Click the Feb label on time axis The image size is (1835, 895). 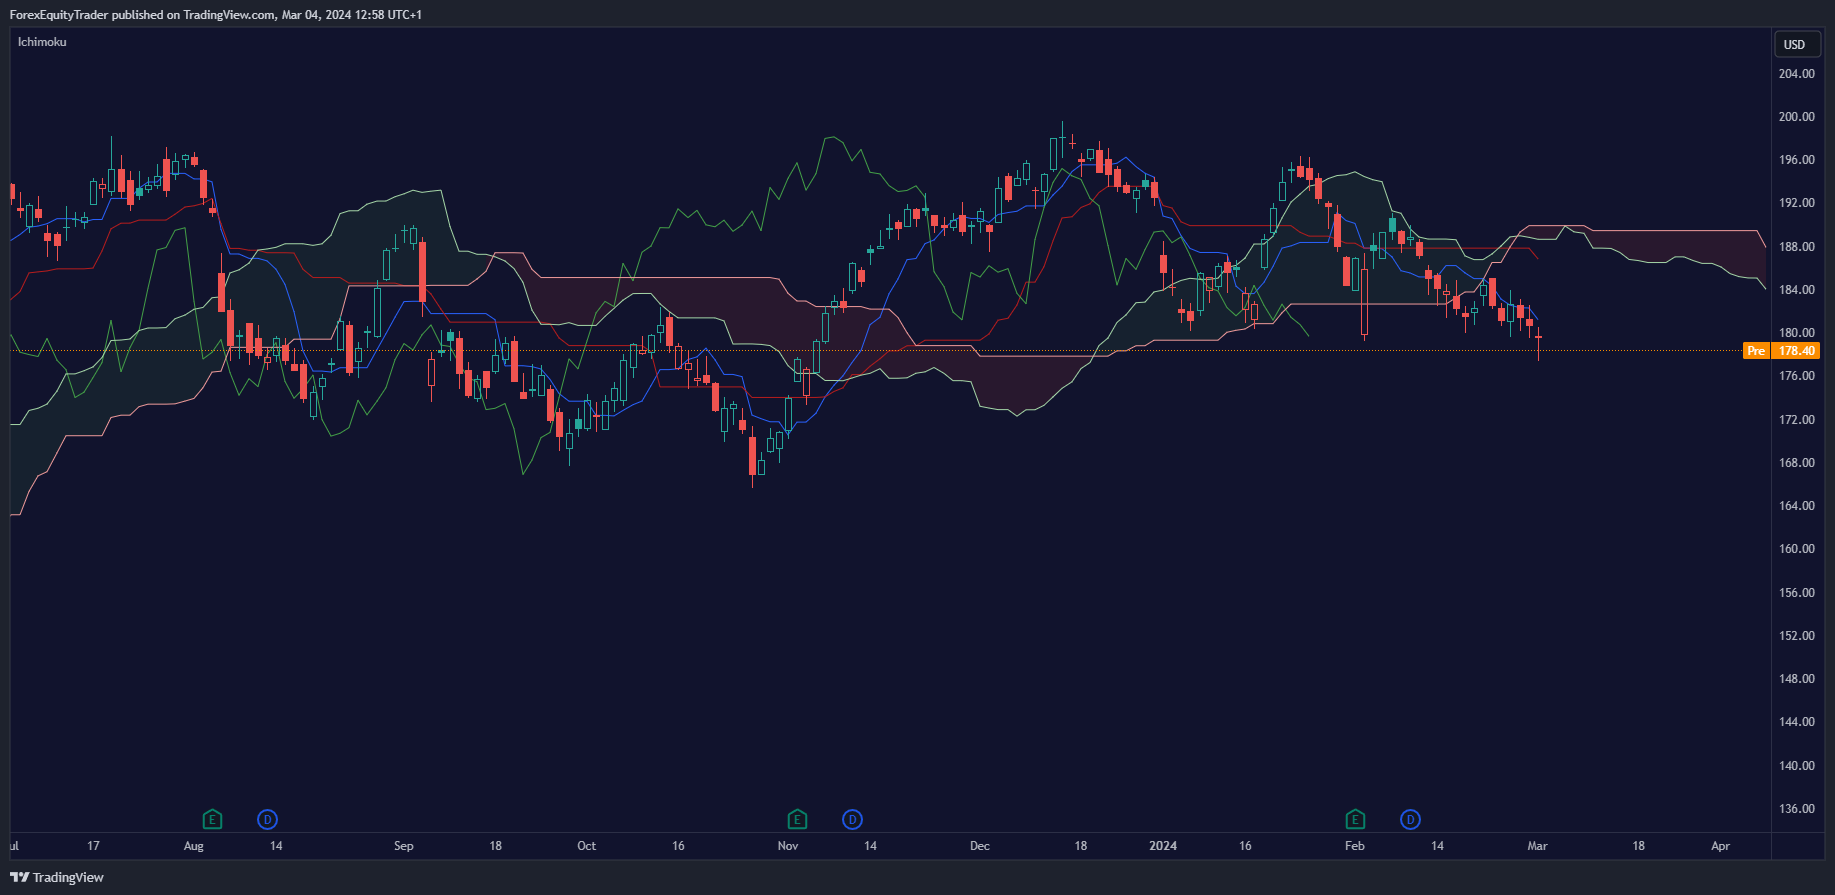(1355, 846)
